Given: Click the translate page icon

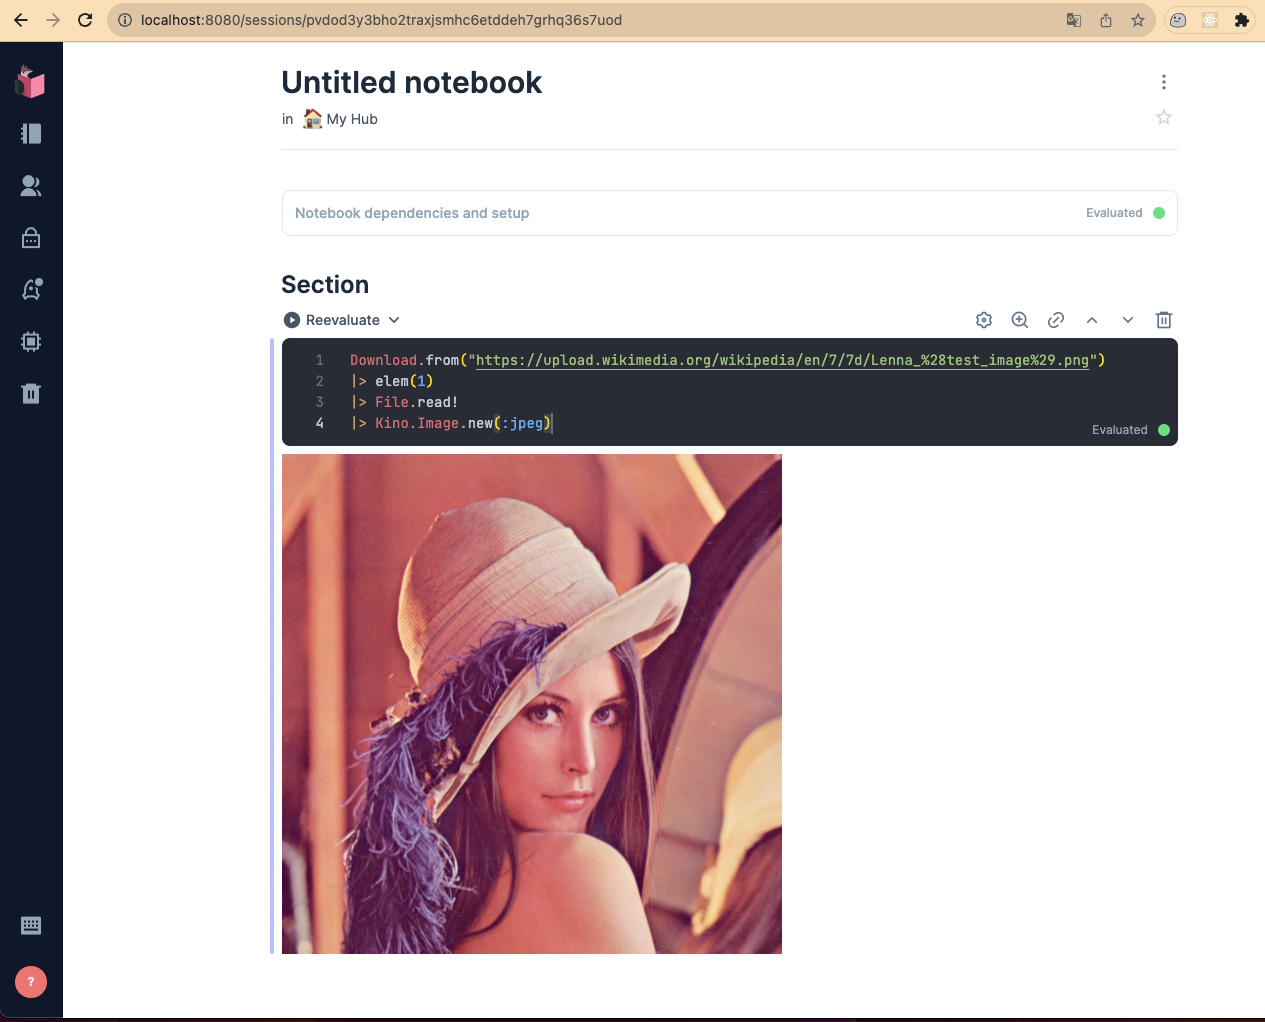Looking at the screenshot, I should (1074, 20).
